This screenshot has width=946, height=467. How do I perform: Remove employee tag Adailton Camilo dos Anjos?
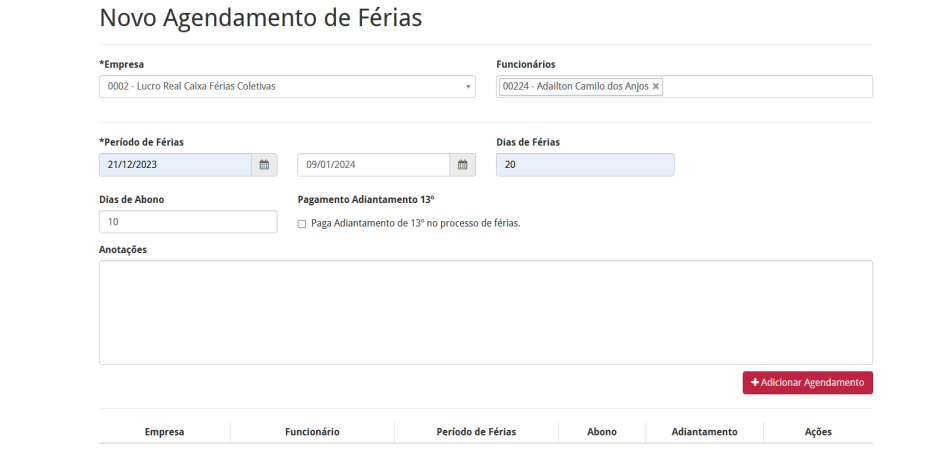coord(655,86)
